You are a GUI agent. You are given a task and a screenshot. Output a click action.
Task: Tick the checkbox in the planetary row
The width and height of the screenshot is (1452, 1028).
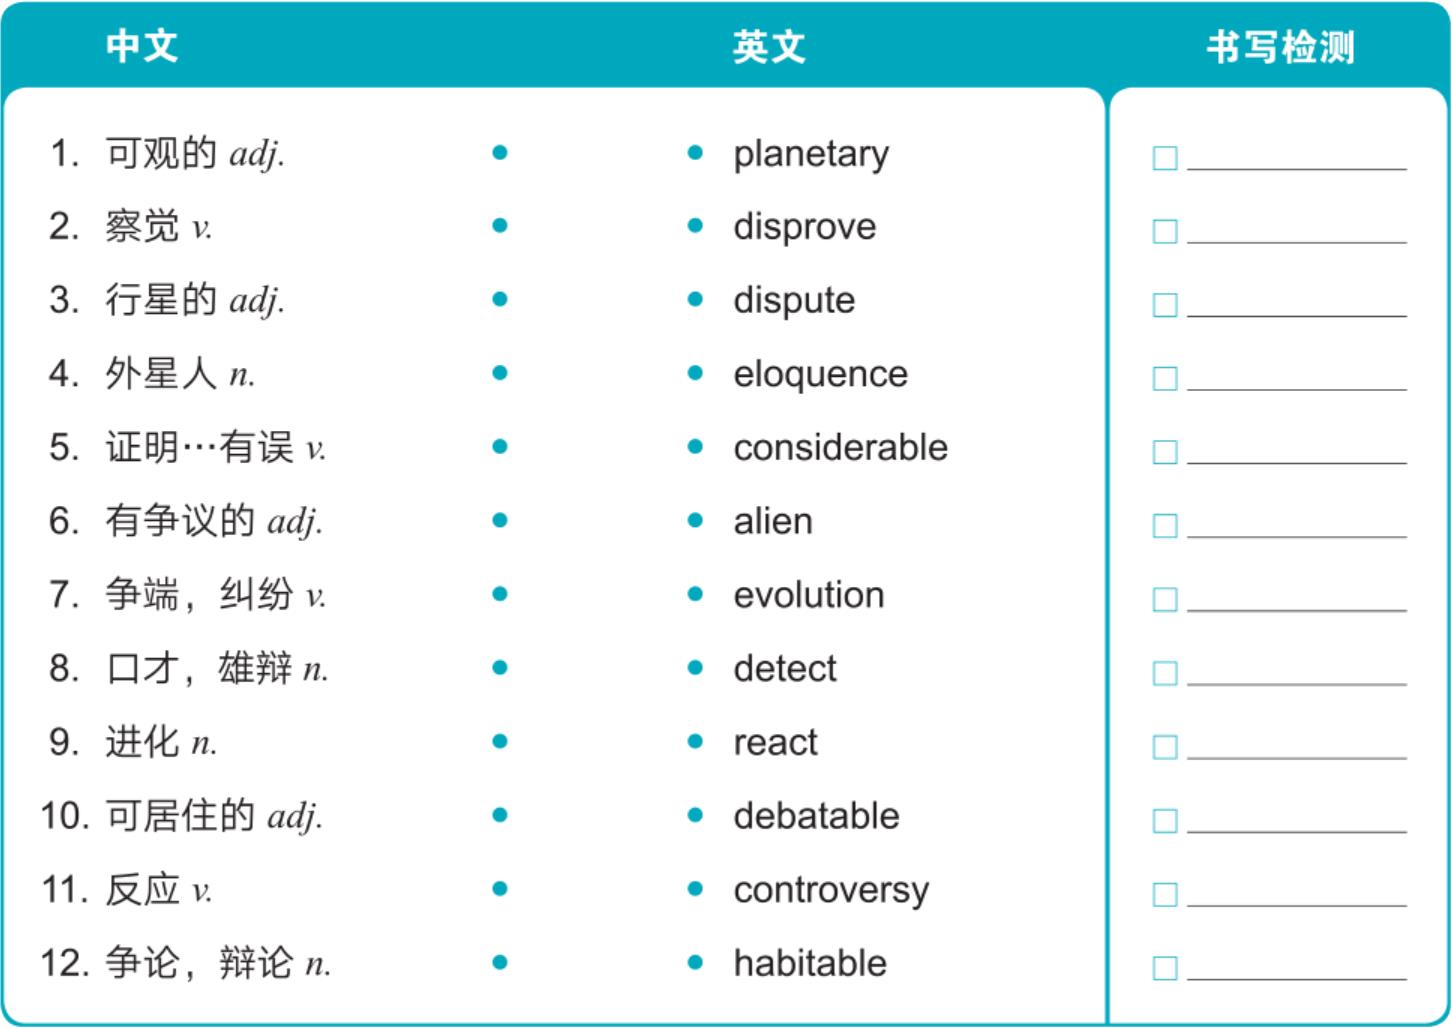tap(1165, 158)
